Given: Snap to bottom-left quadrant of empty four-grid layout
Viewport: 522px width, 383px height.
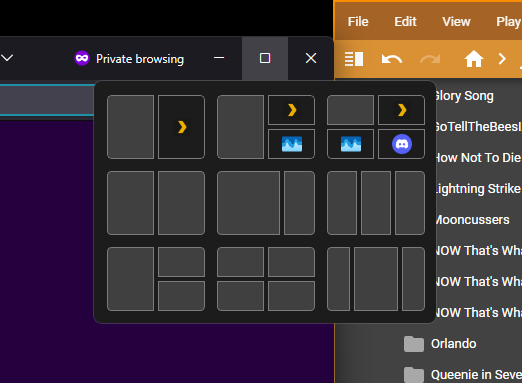Looking at the screenshot, I should coord(241,296).
